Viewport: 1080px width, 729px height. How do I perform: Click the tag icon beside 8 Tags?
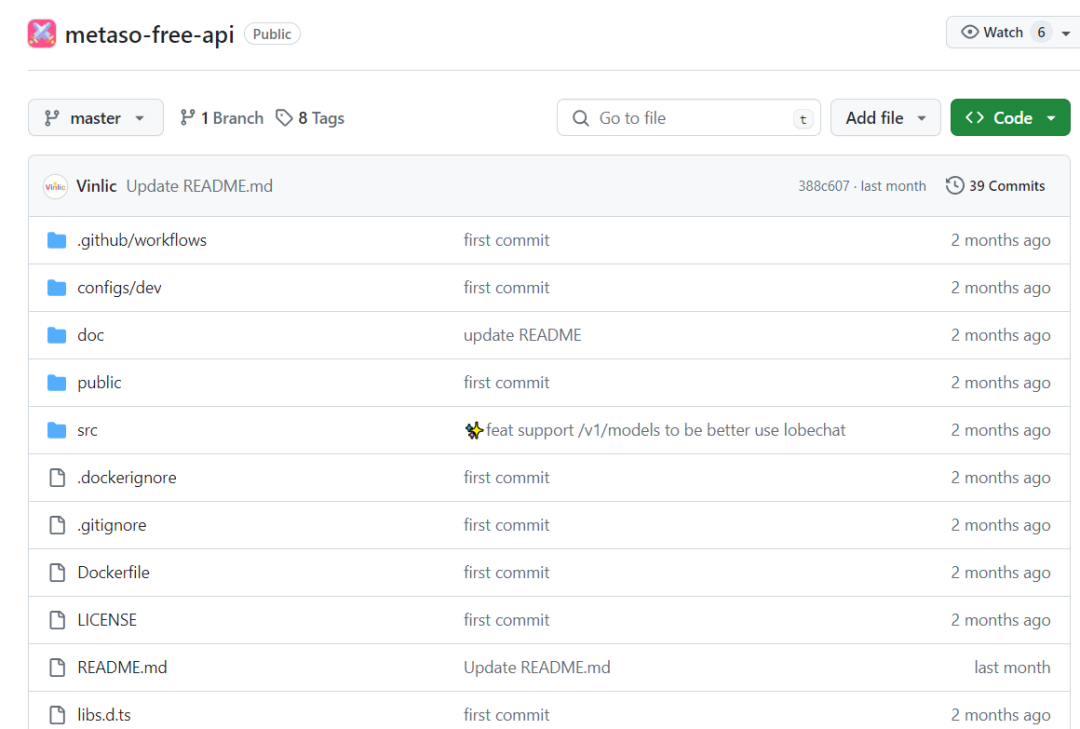284,118
